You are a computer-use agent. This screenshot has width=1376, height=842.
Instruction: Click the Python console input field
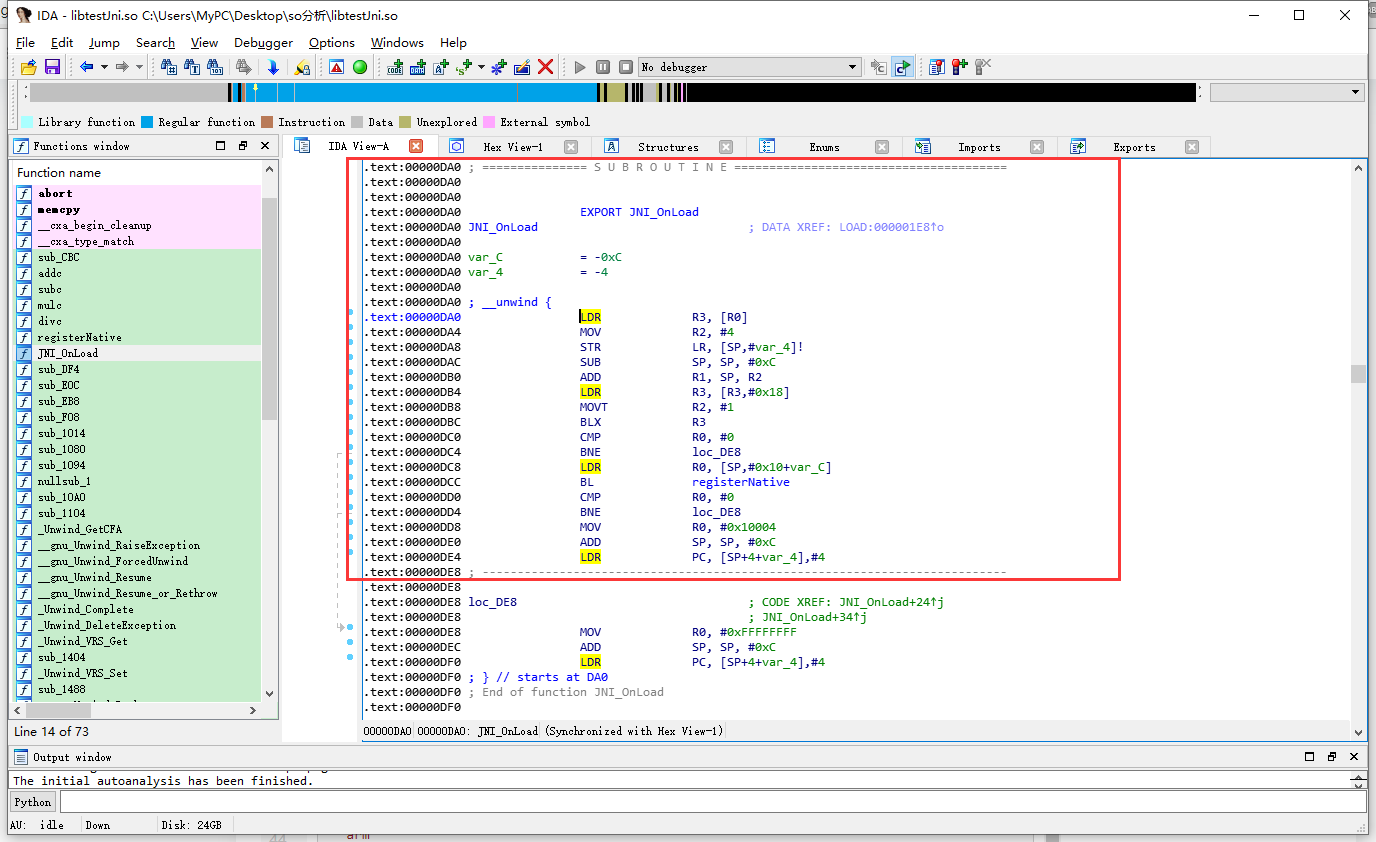tap(713, 802)
